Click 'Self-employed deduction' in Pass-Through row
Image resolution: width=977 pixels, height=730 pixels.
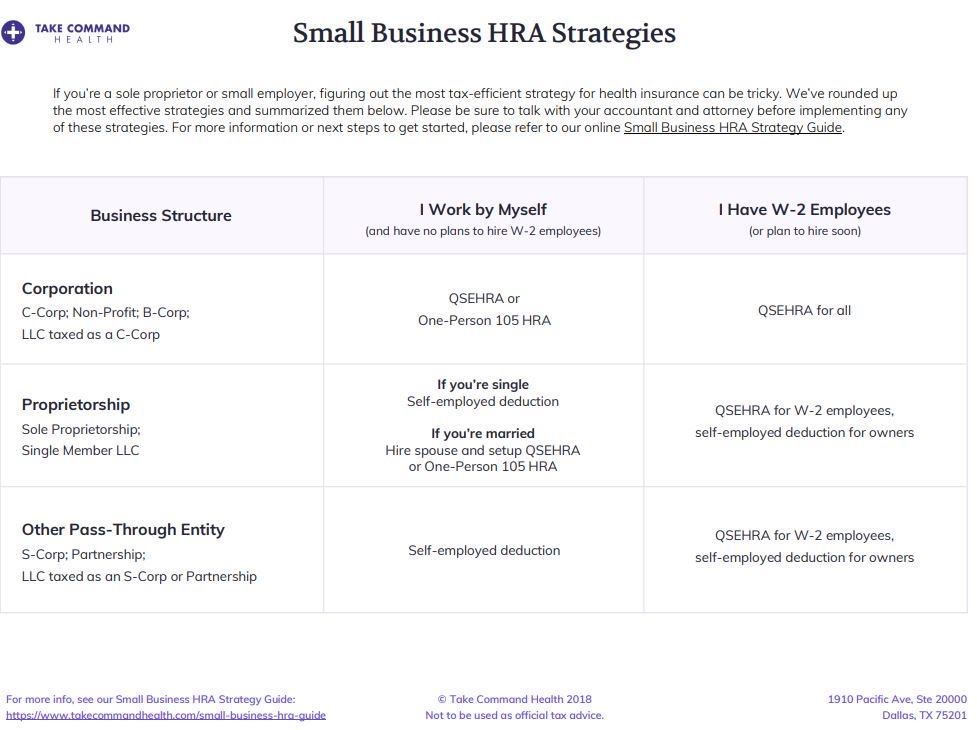point(484,550)
